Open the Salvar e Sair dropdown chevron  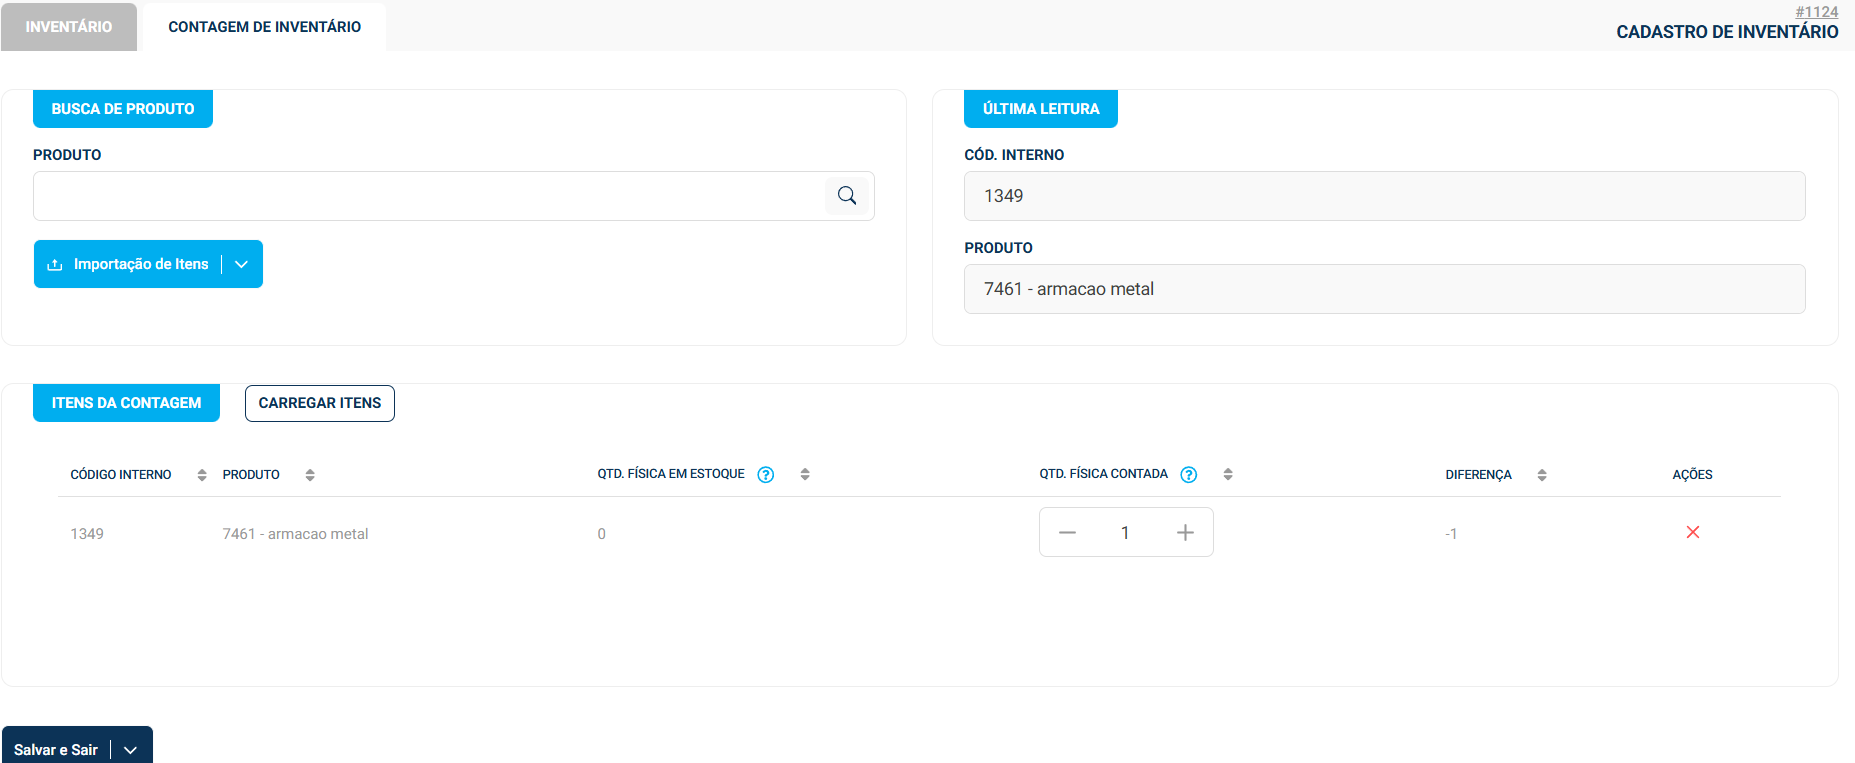pyautogui.click(x=131, y=750)
